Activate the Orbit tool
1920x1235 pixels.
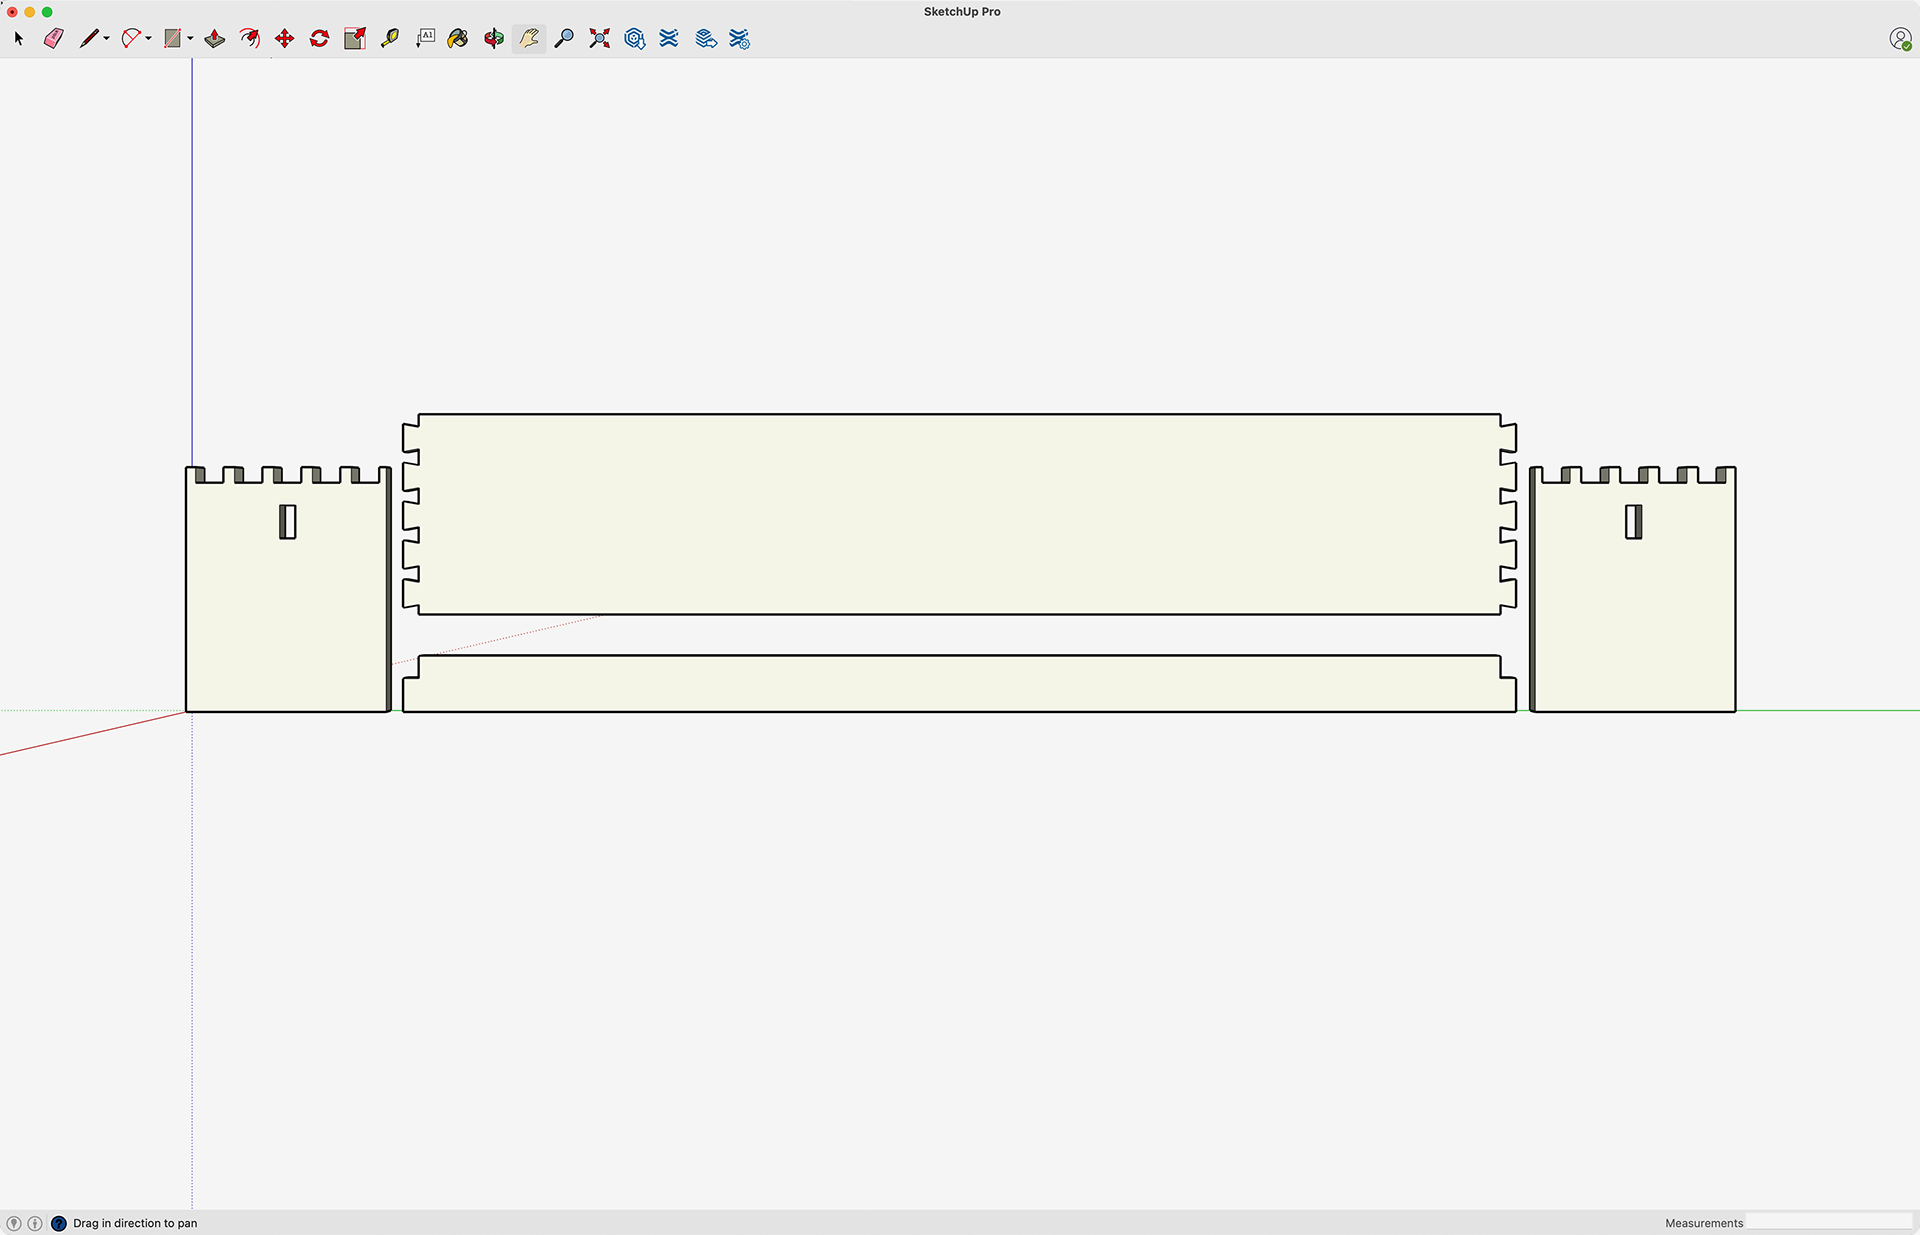494,38
